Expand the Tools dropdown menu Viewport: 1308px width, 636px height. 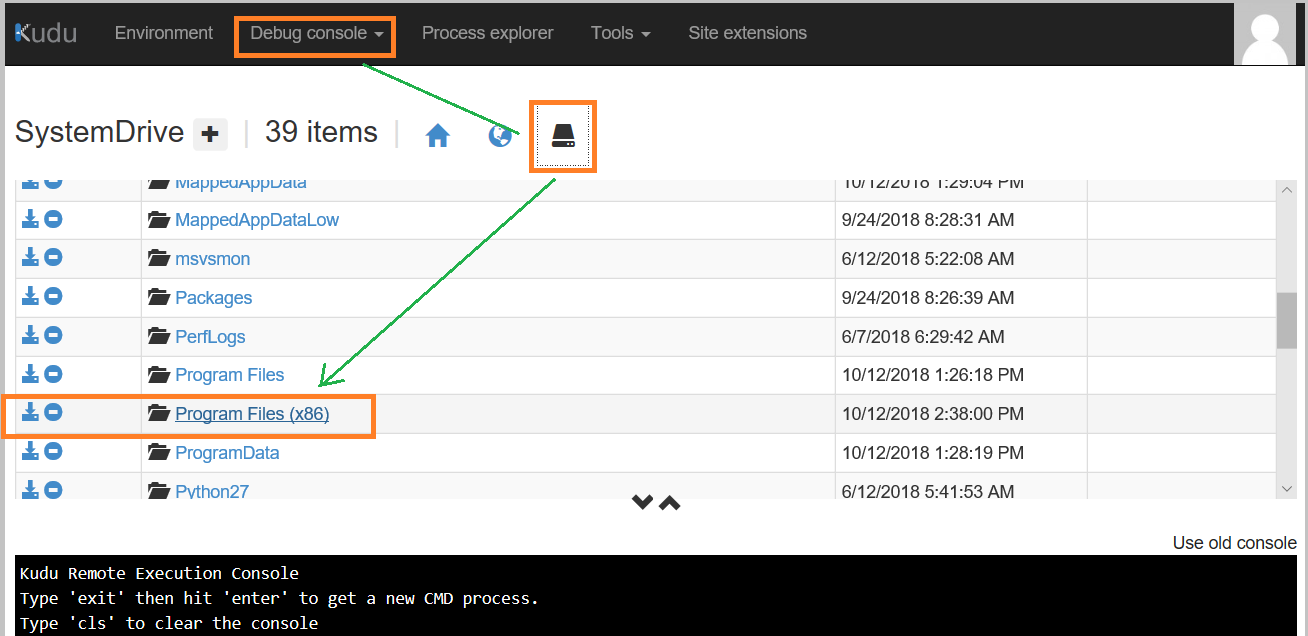pyautogui.click(x=620, y=34)
